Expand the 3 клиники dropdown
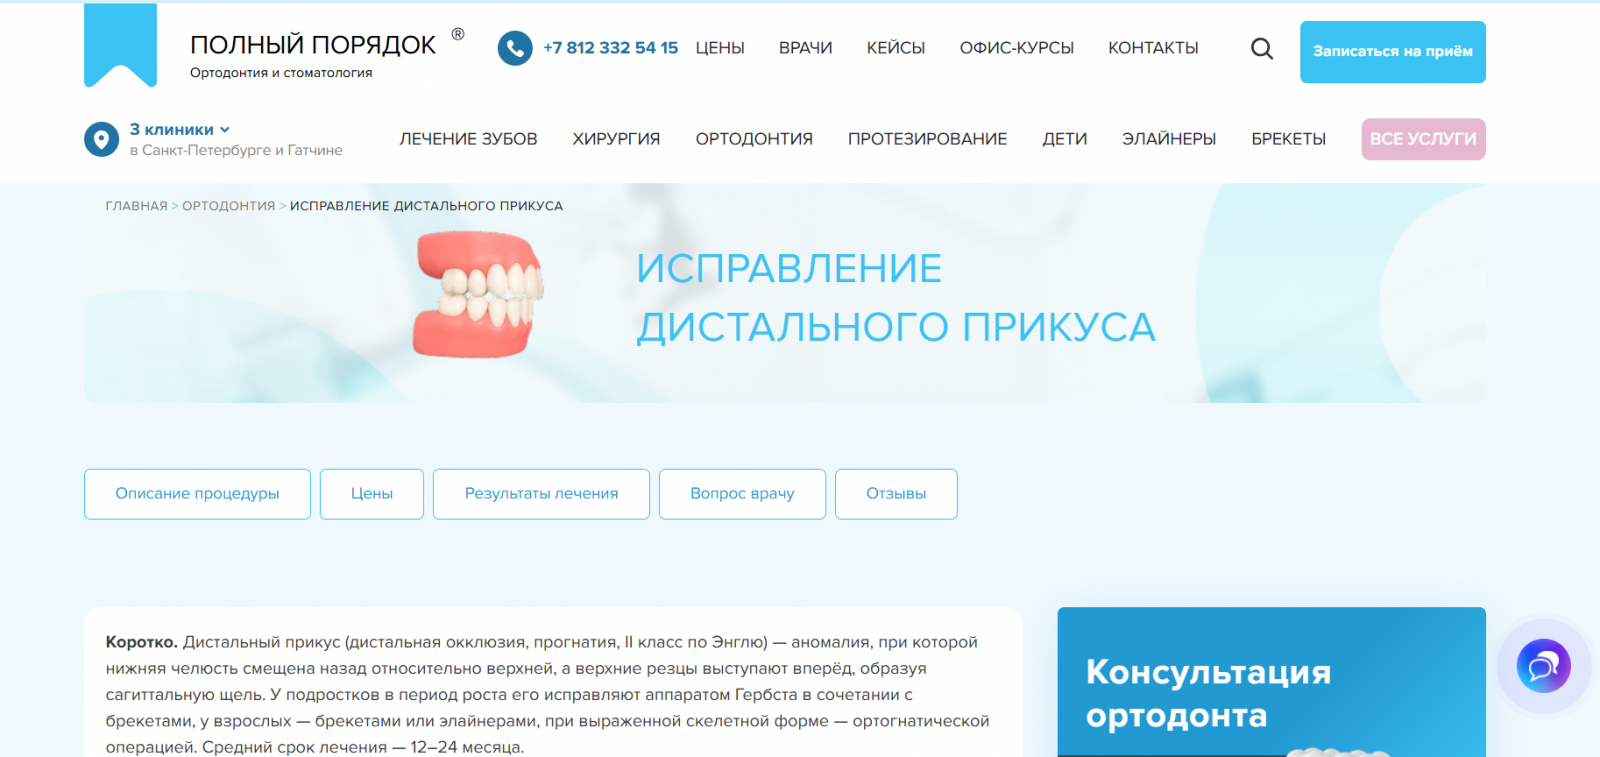 pos(180,130)
